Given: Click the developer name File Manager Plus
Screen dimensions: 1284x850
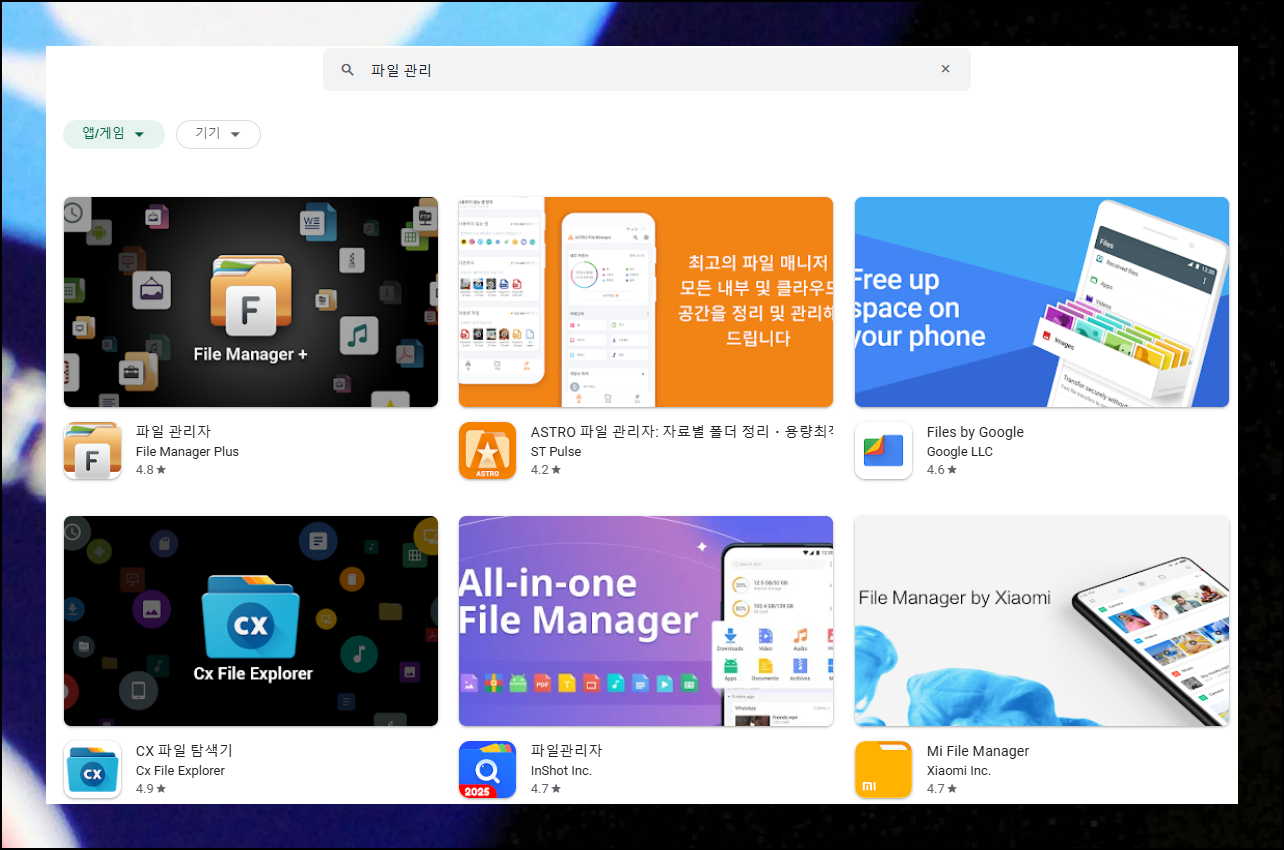Looking at the screenshot, I should [187, 451].
